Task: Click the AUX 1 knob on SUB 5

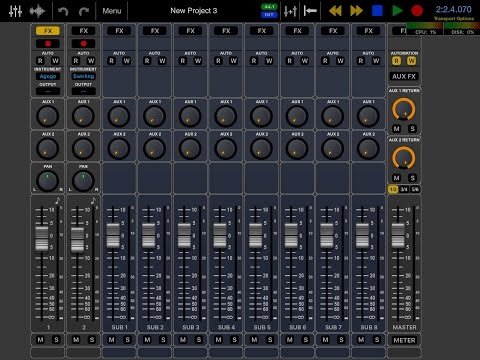Action: pyautogui.click(x=261, y=116)
